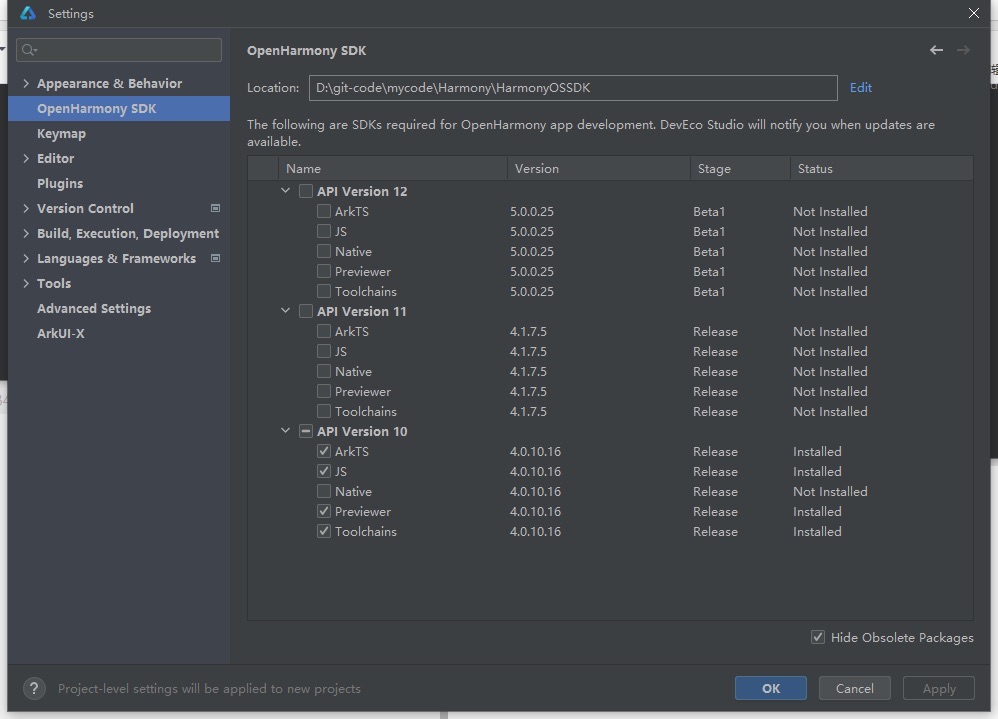Click Beta1 stage in ArkTS 5.0.0.25 row

pyautogui.click(x=709, y=211)
